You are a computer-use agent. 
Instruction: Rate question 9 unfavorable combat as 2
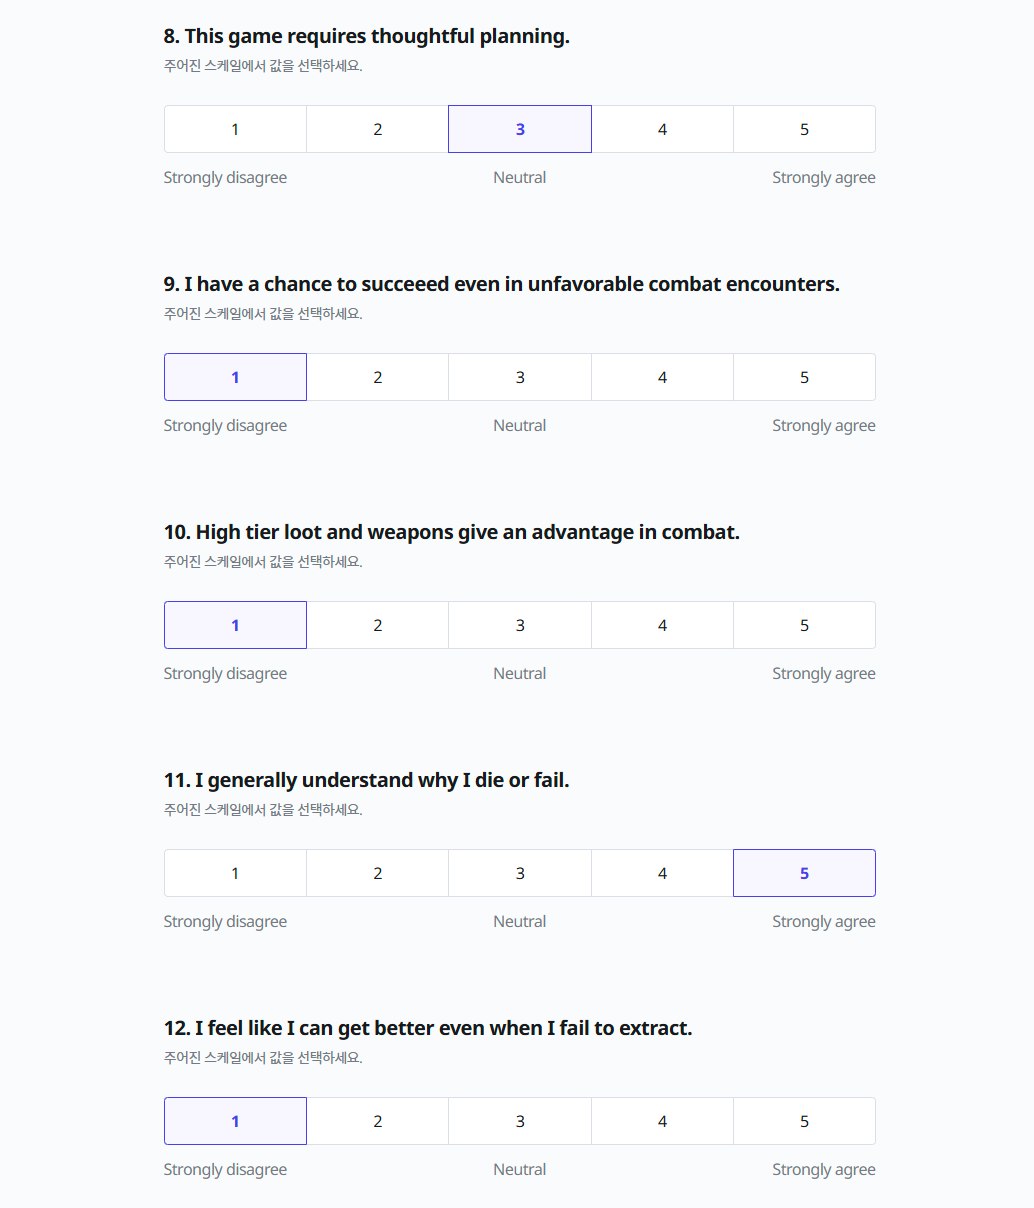click(x=377, y=377)
